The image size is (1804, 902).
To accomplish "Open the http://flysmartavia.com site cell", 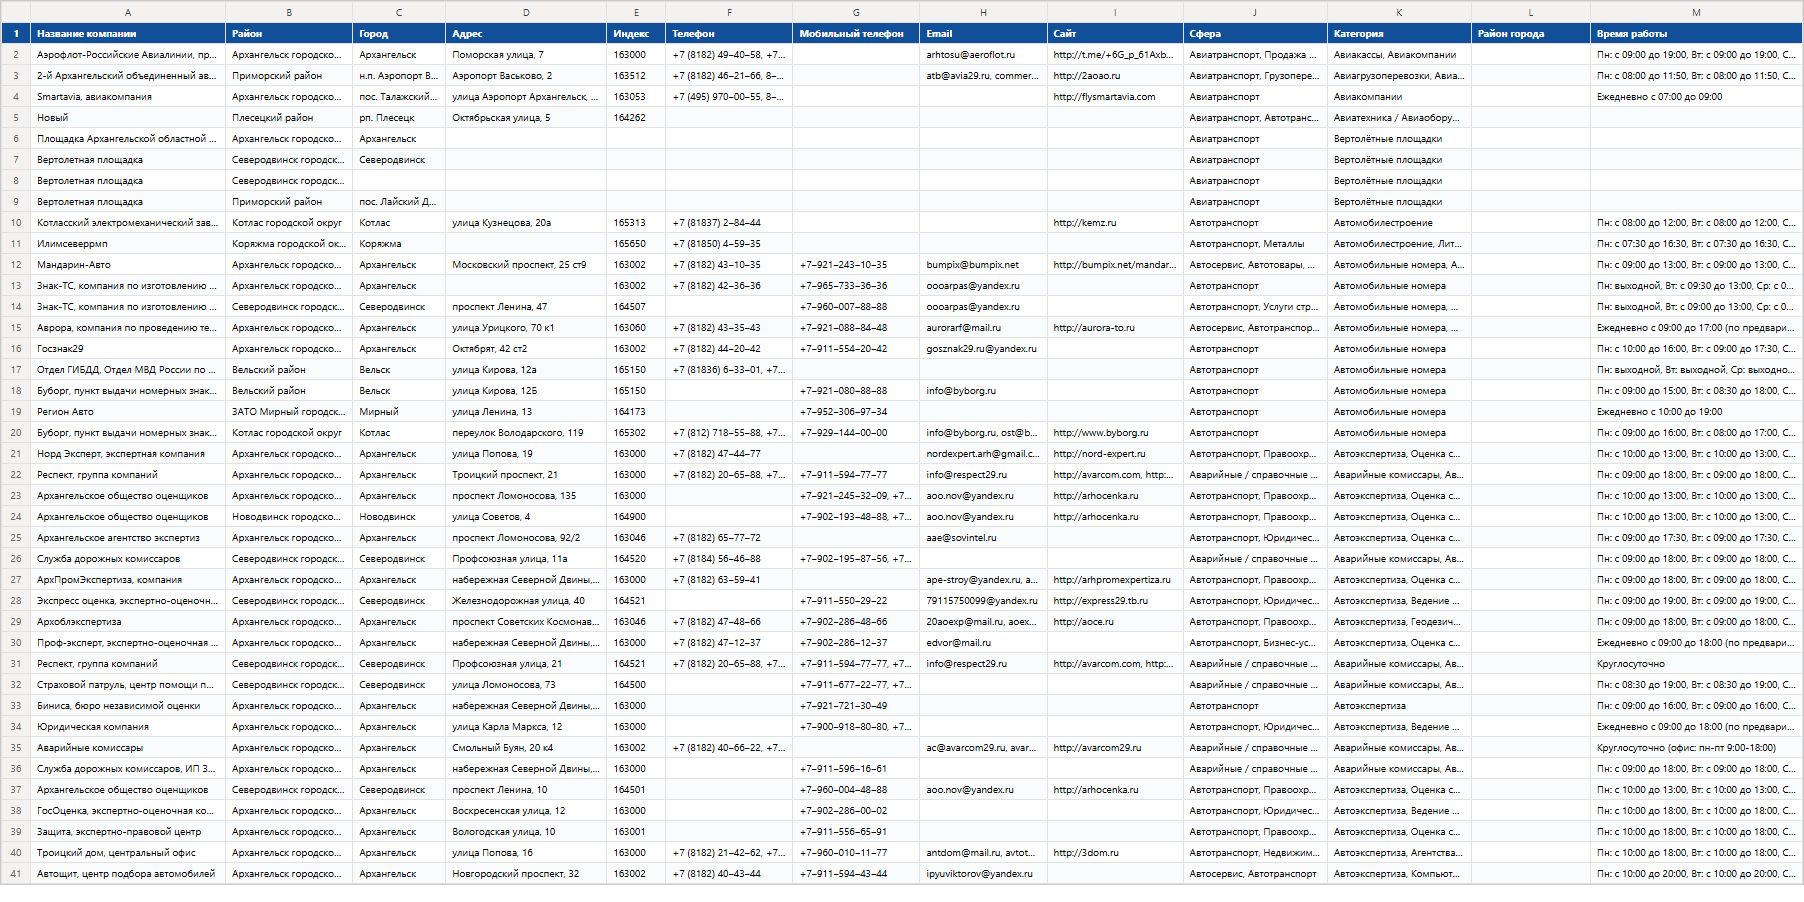I will coord(1115,97).
